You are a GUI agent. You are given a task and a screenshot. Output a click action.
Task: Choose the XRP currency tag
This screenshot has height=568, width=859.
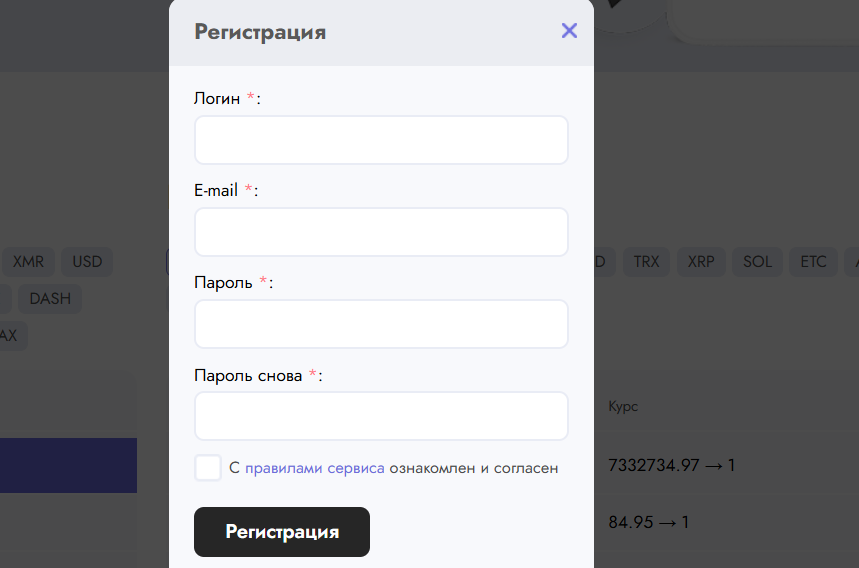[701, 262]
